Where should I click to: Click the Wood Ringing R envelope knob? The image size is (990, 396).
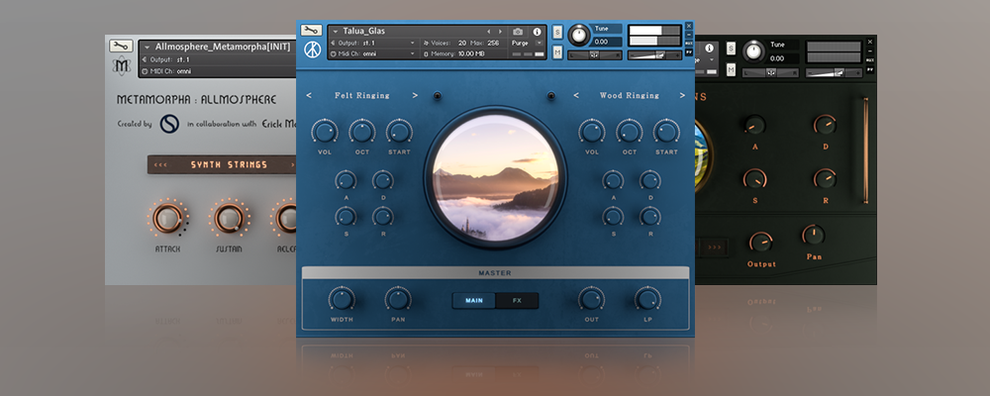click(x=650, y=217)
